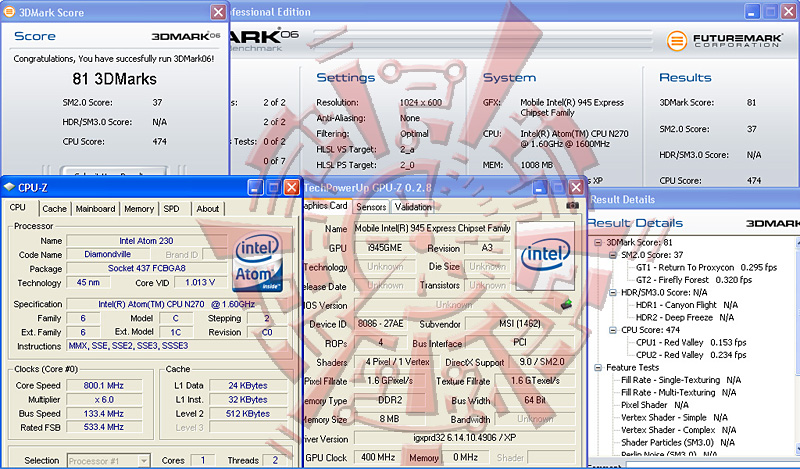Screen dimensions: 800x469
Task: Select Vertex Shader - Simple row
Action: 674,417
